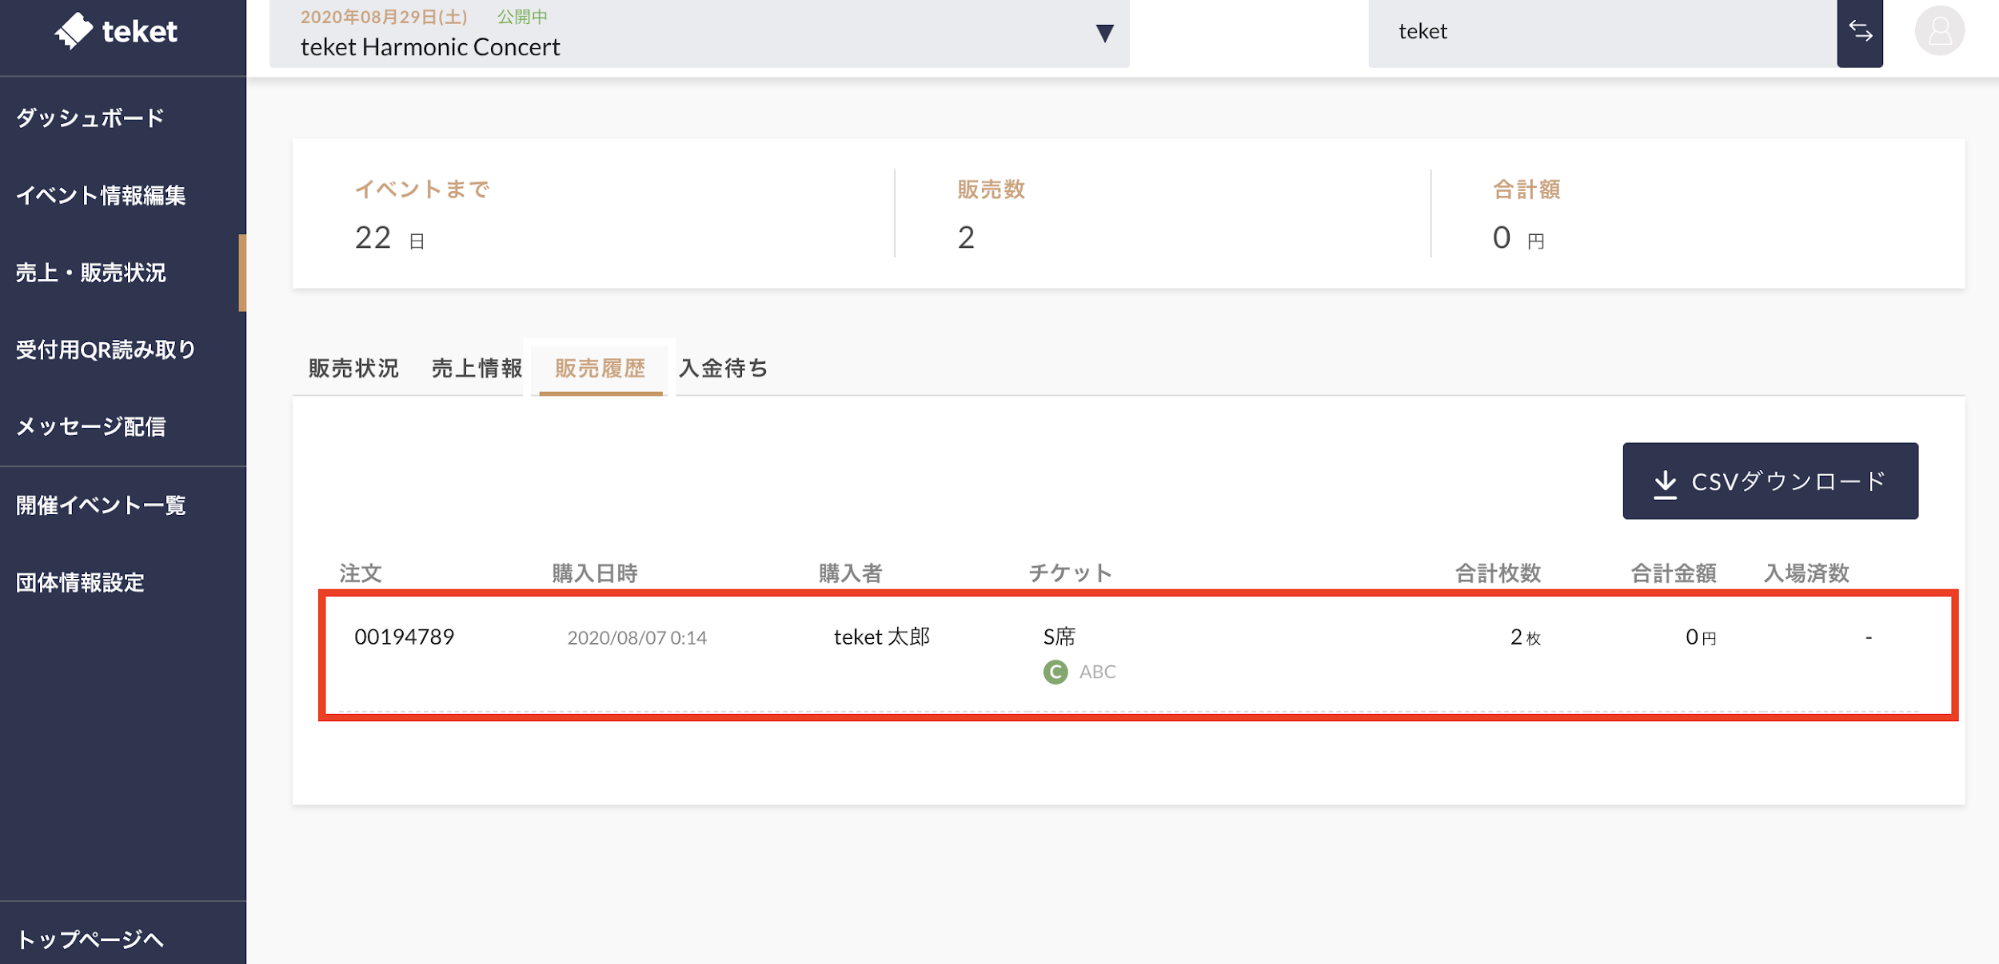Open the 入金待ち tab
Viewport: 1999px width, 964px height.
pyautogui.click(x=723, y=368)
